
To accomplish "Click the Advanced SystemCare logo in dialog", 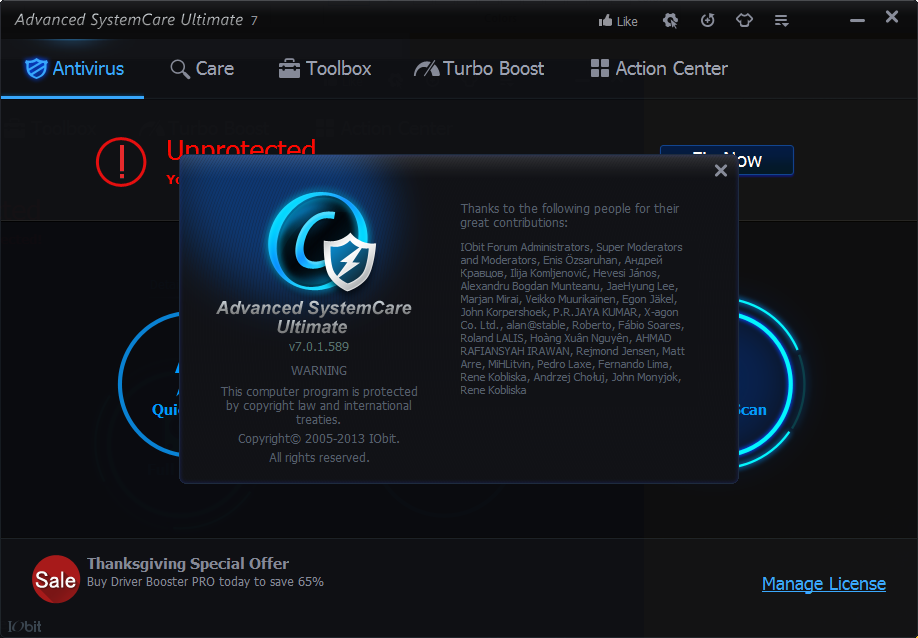I will tap(322, 242).
